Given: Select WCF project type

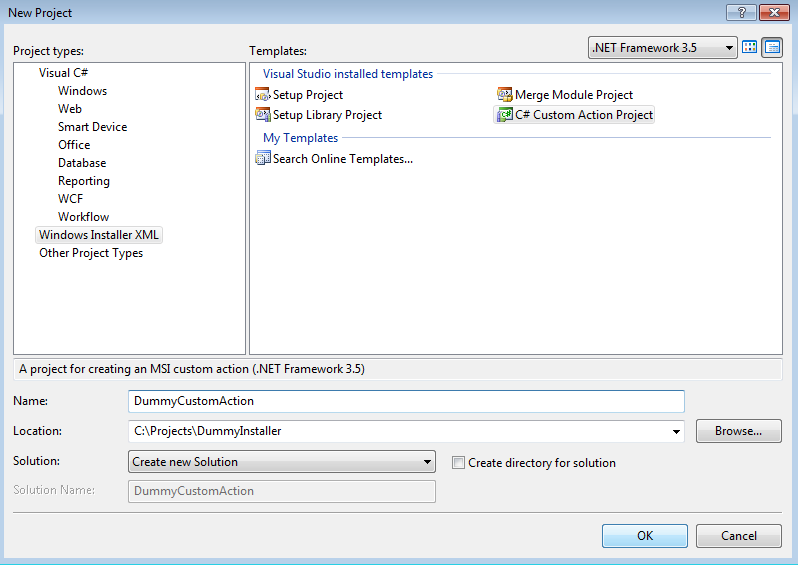Looking at the screenshot, I should [x=70, y=199].
